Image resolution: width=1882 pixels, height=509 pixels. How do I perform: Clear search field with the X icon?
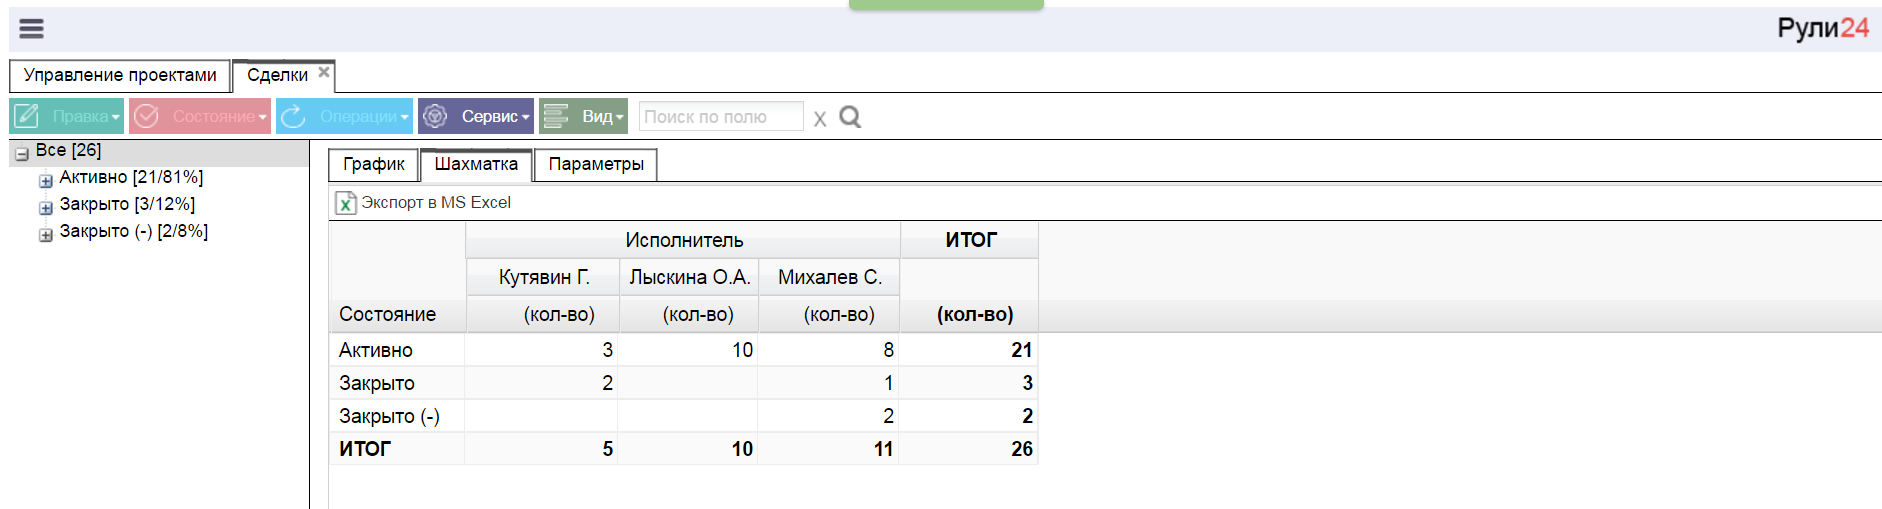click(820, 119)
